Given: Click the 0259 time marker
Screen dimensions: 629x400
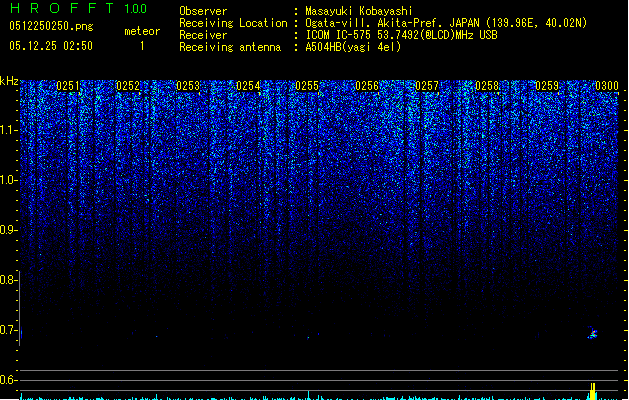Looking at the screenshot, I should [x=547, y=85].
